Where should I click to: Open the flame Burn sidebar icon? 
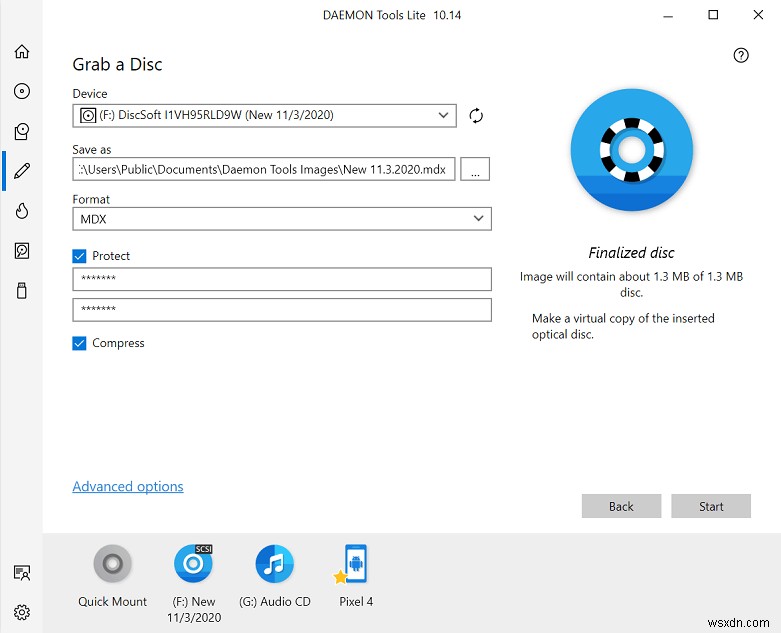tap(22, 211)
